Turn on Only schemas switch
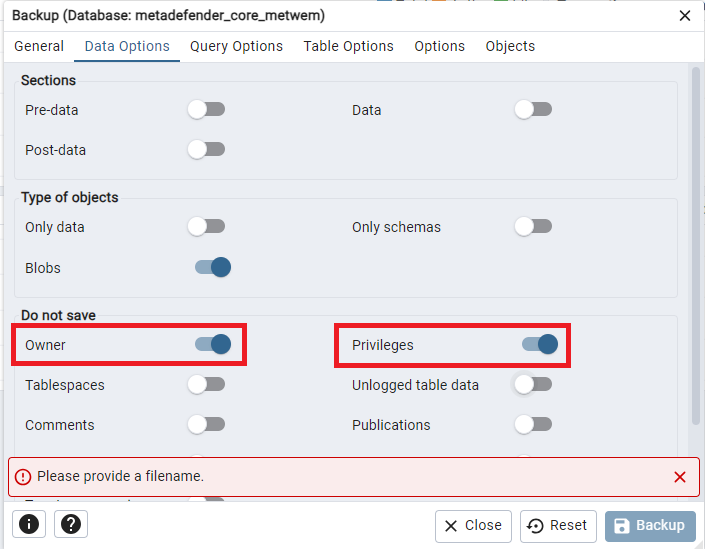 (533, 227)
